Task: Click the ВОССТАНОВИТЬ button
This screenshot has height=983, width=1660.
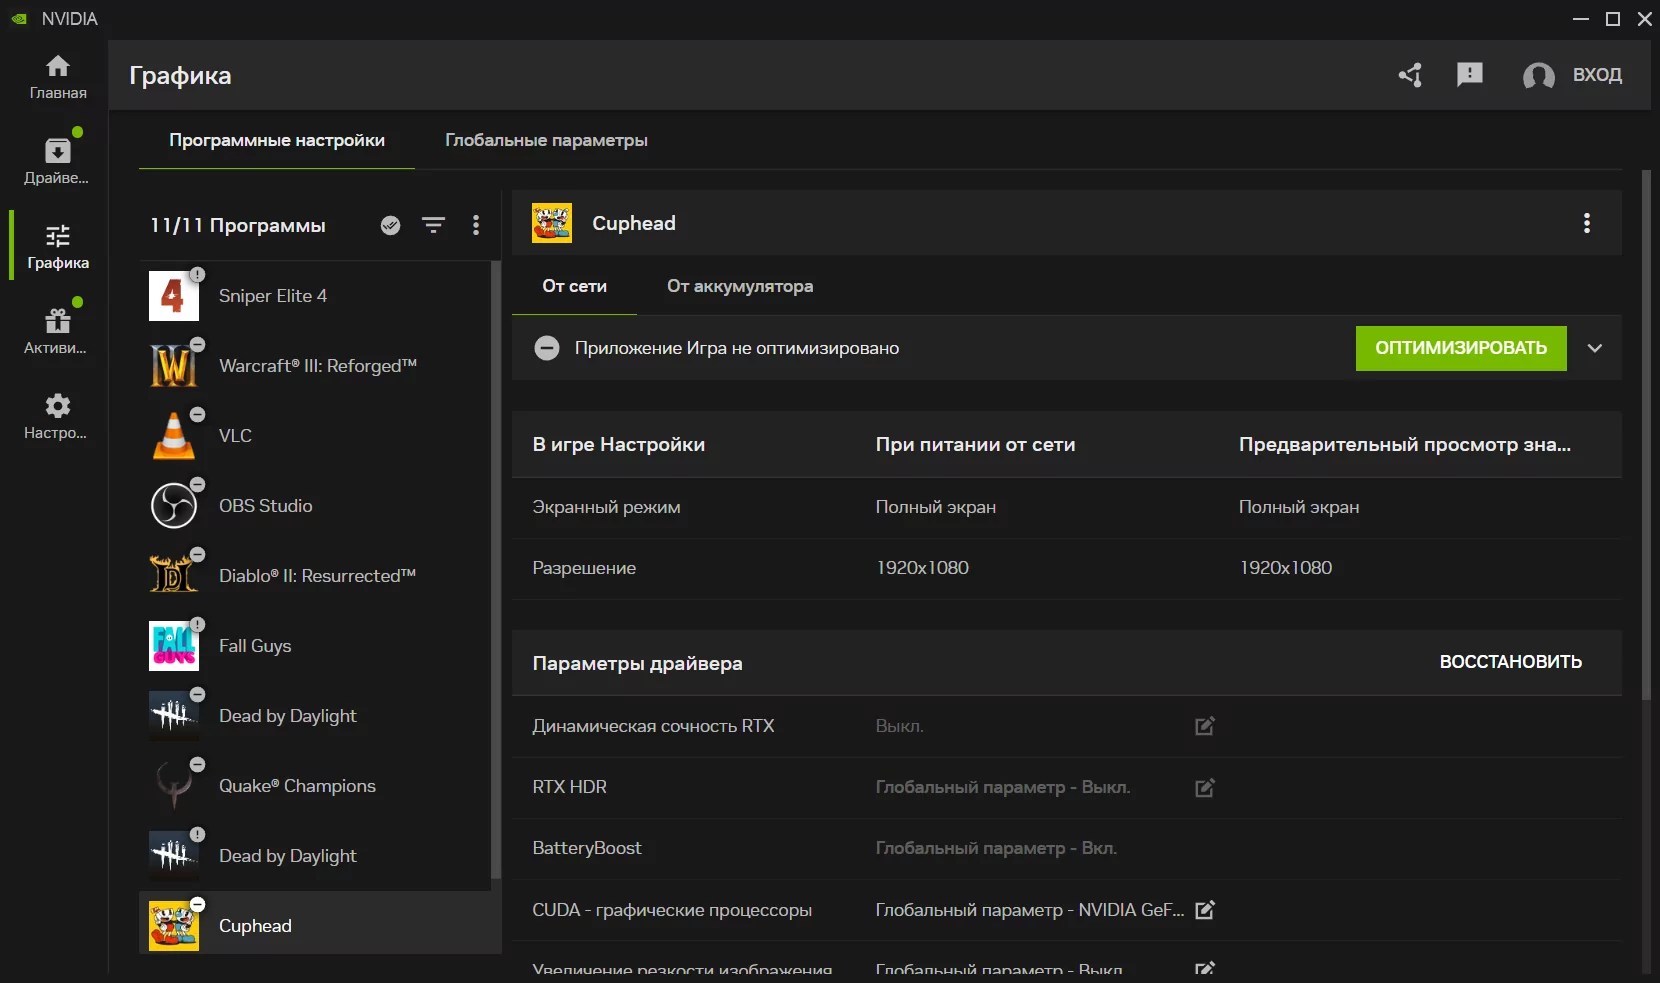Action: tap(1510, 662)
